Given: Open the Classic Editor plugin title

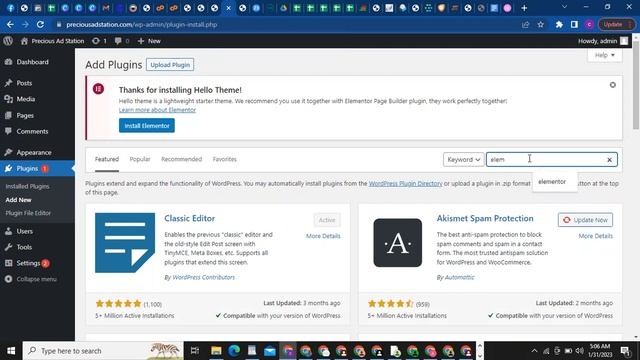Looking at the screenshot, I should [189, 218].
